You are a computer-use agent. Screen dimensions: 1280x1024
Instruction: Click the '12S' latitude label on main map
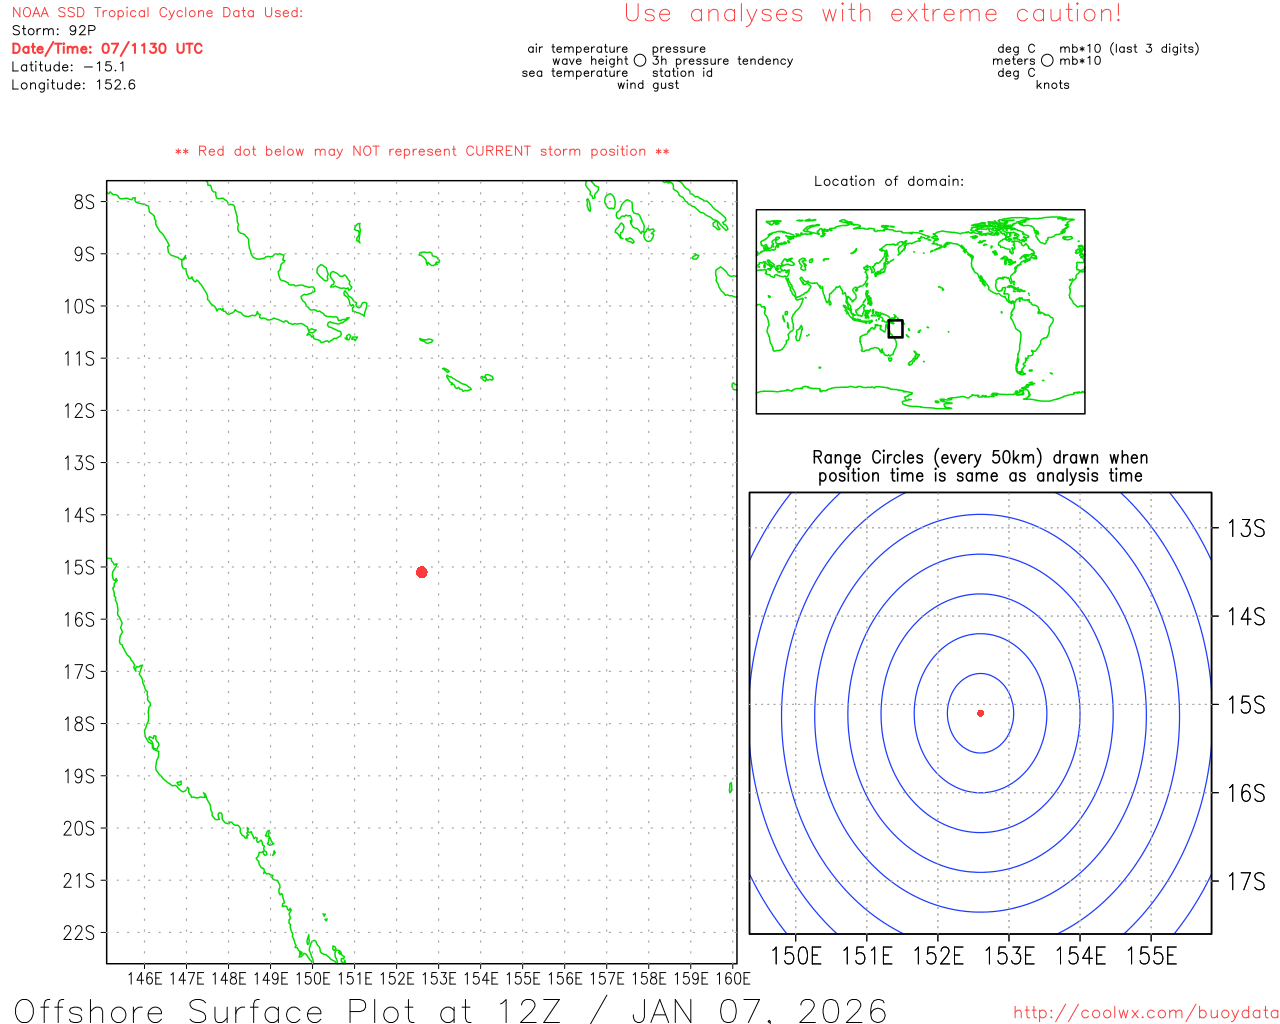point(79,411)
